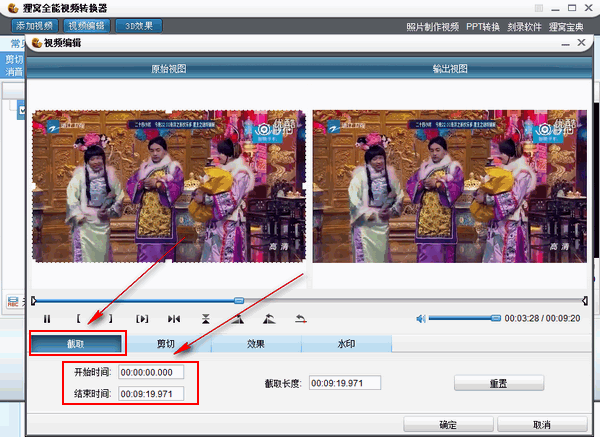Click the playback progress slider handle
The height and width of the screenshot is (437, 600).
tap(239, 300)
